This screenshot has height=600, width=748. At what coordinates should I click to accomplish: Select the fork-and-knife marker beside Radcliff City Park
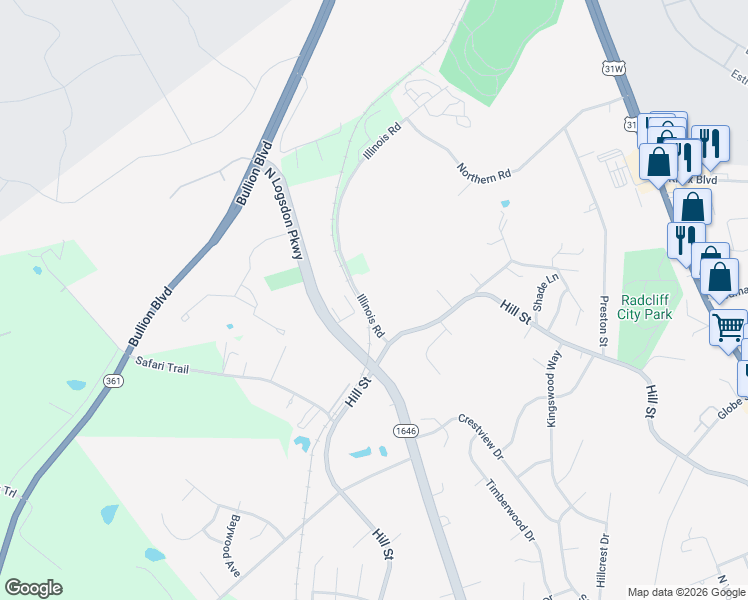click(x=685, y=241)
